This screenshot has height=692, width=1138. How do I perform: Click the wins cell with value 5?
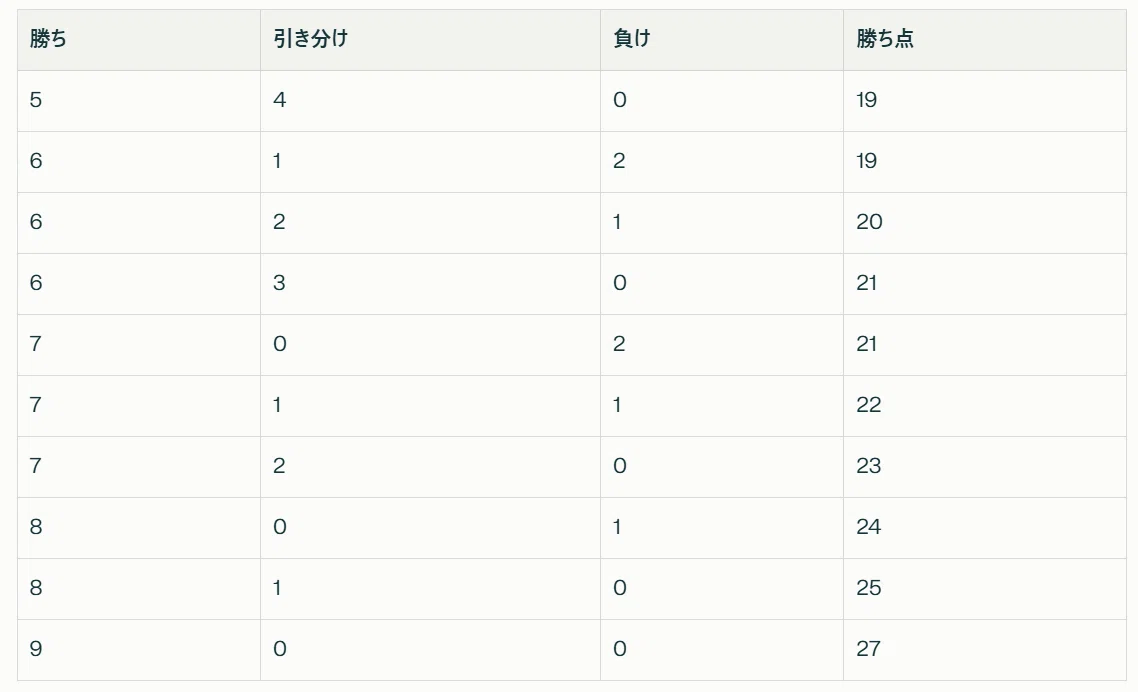click(139, 101)
